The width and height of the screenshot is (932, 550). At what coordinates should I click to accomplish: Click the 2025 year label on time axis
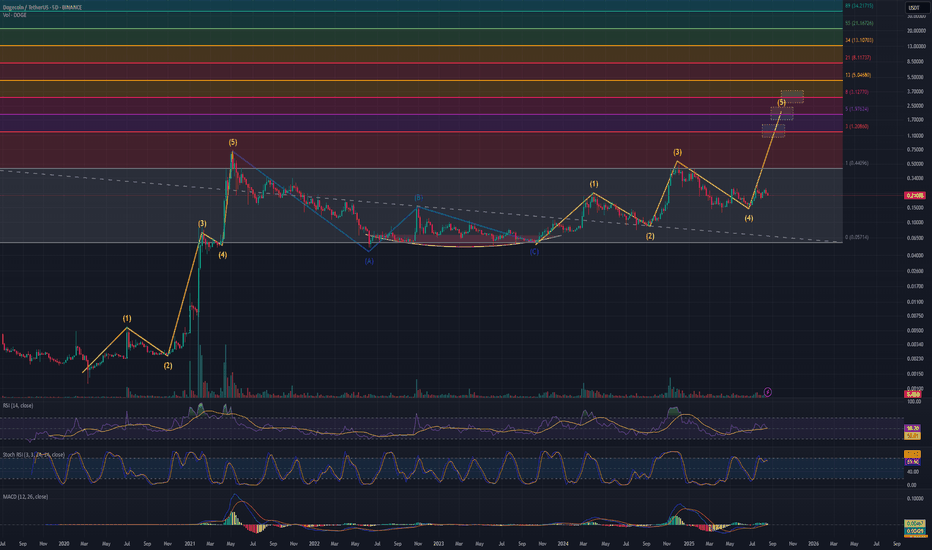pyautogui.click(x=689, y=543)
